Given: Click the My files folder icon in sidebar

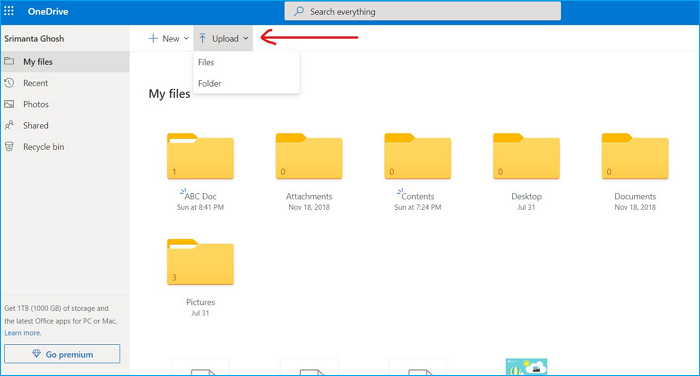Looking at the screenshot, I should coord(9,61).
